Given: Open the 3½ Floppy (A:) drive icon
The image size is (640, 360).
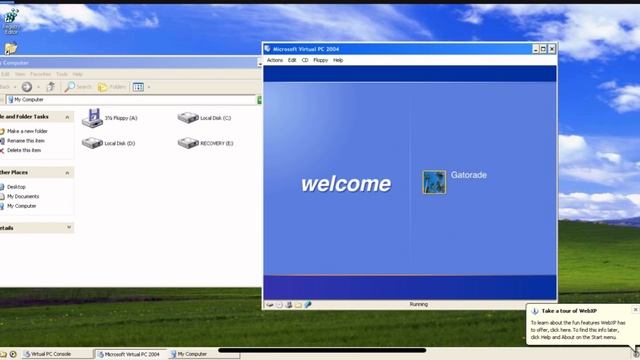Looking at the screenshot, I should (93, 118).
